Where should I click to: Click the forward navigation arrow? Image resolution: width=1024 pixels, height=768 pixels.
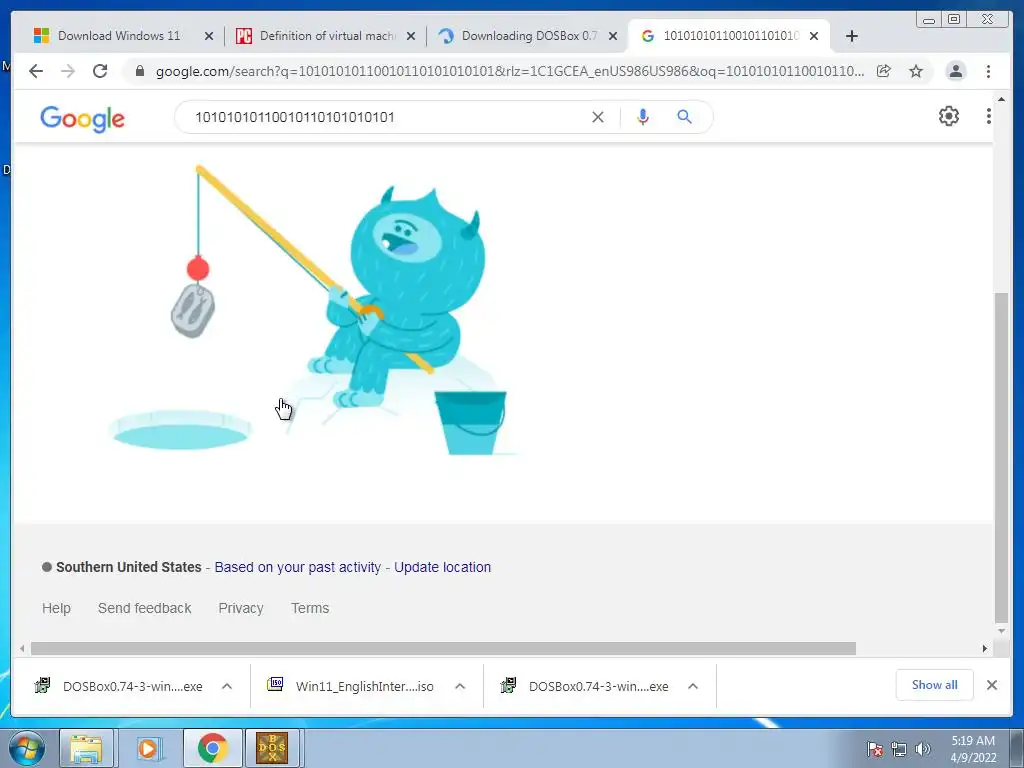point(68,71)
